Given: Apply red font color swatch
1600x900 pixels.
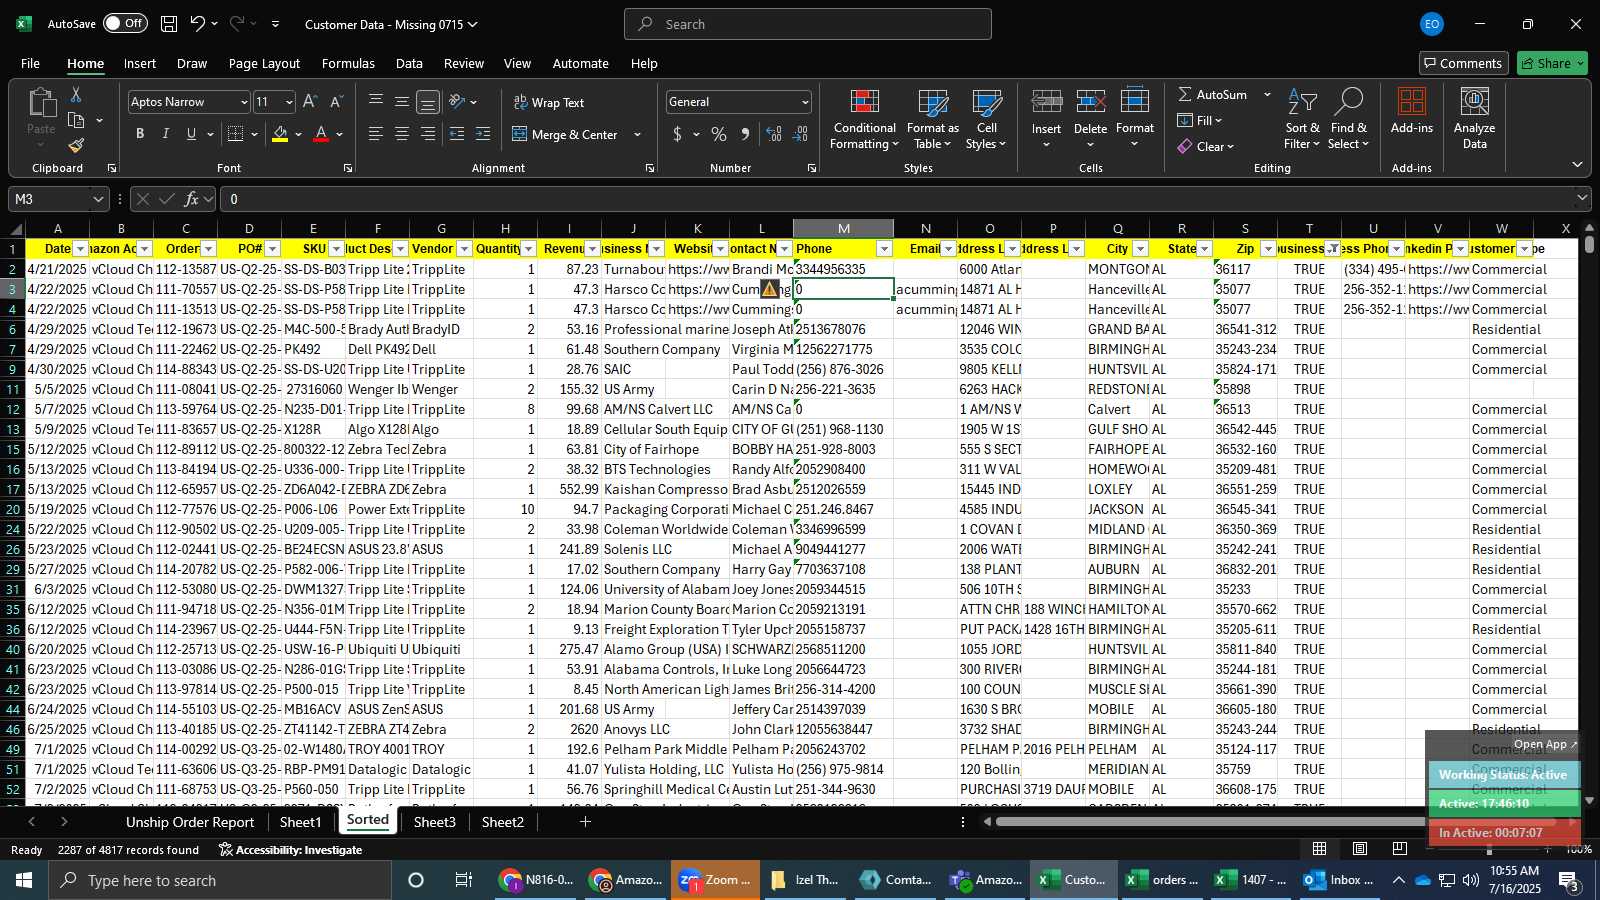Looking at the screenshot, I should pos(321,134).
